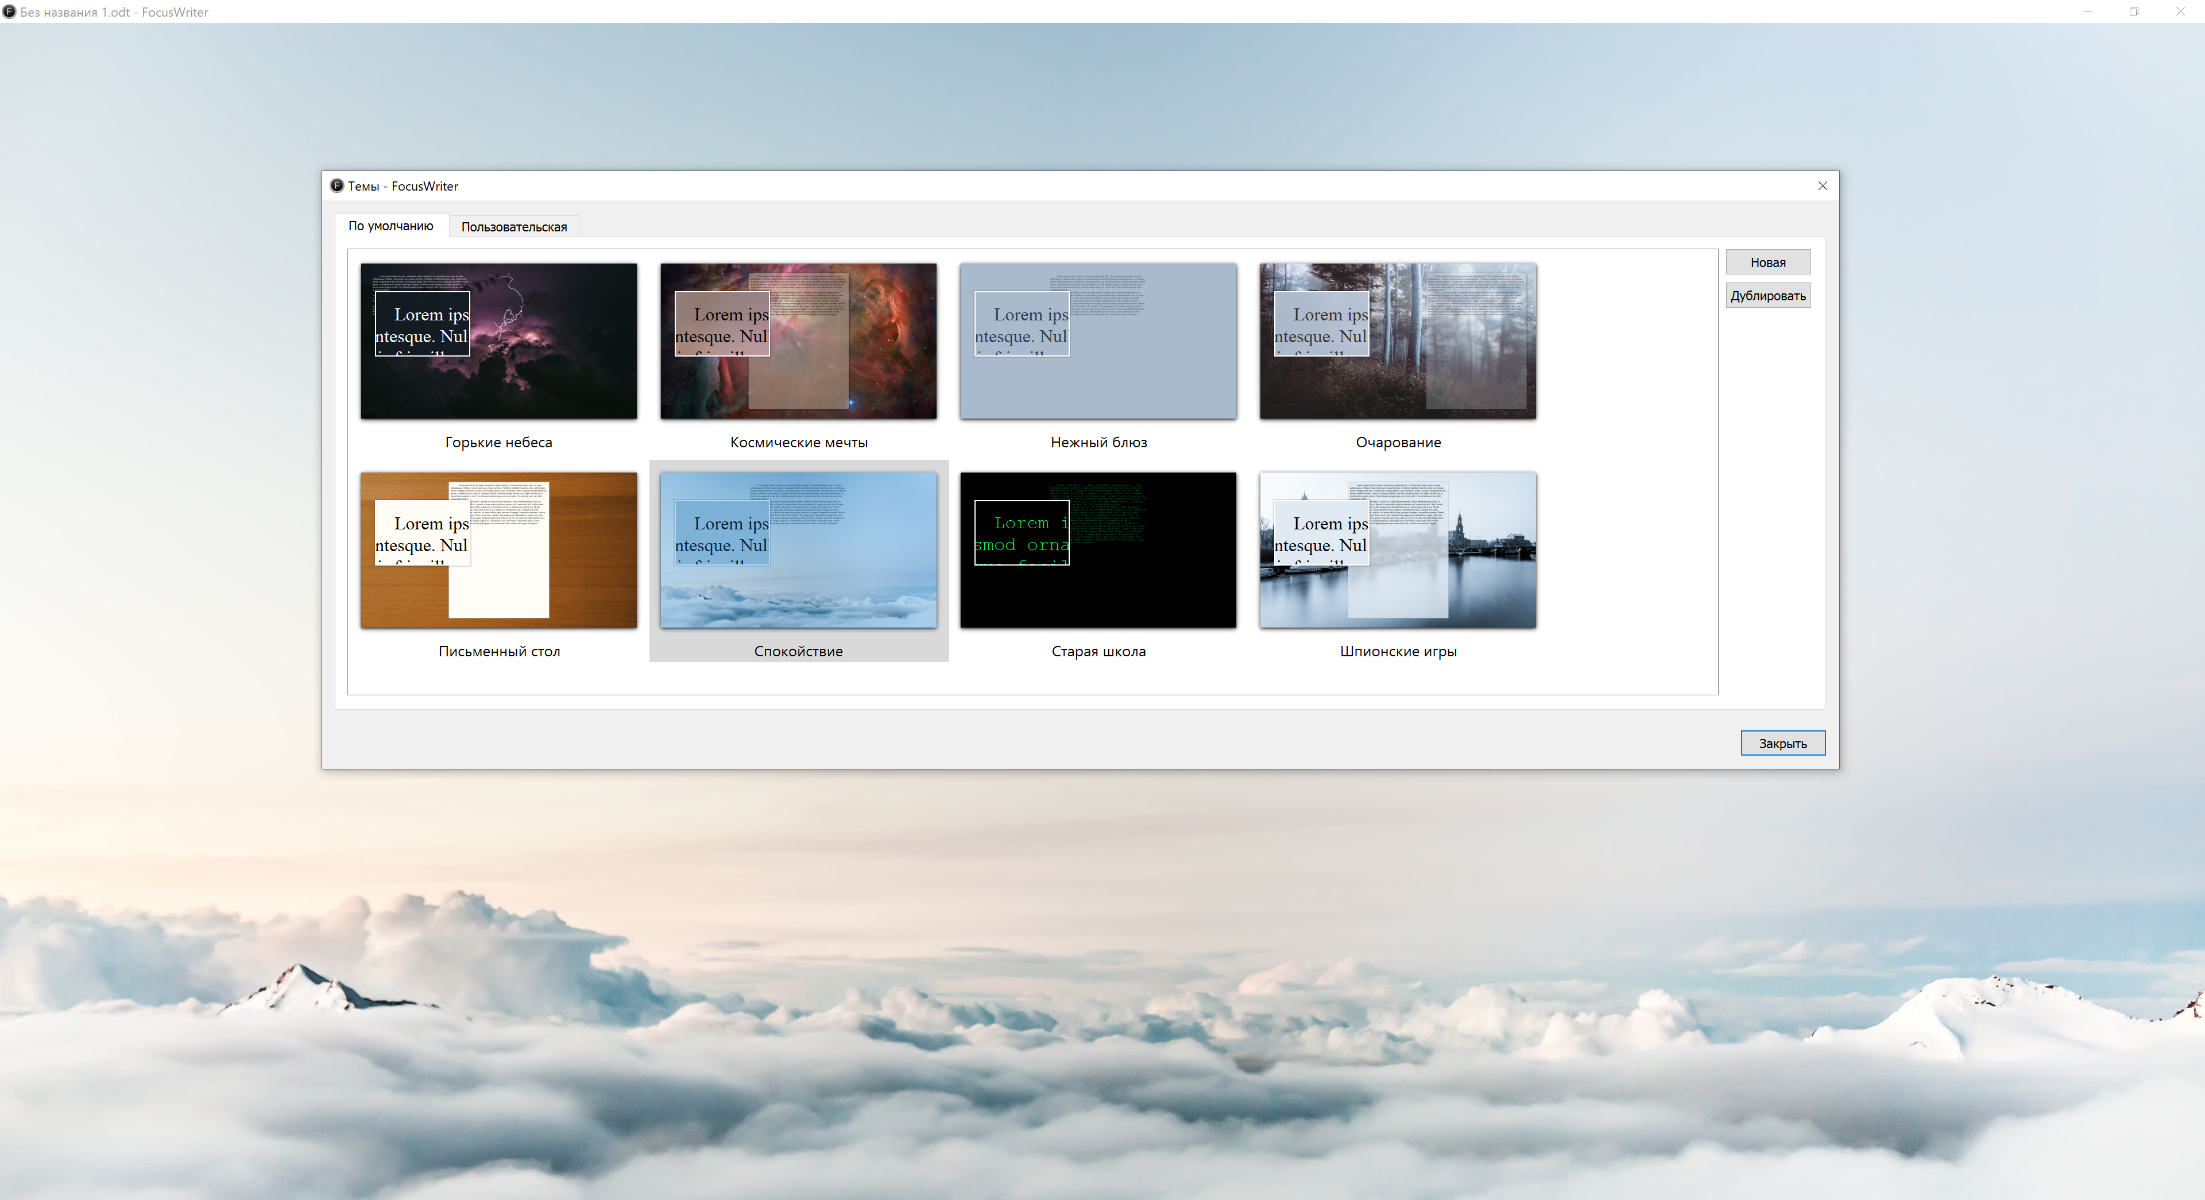The width and height of the screenshot is (2205, 1200).
Task: Choose the Космические мечты theme preview
Action: pyautogui.click(x=798, y=341)
